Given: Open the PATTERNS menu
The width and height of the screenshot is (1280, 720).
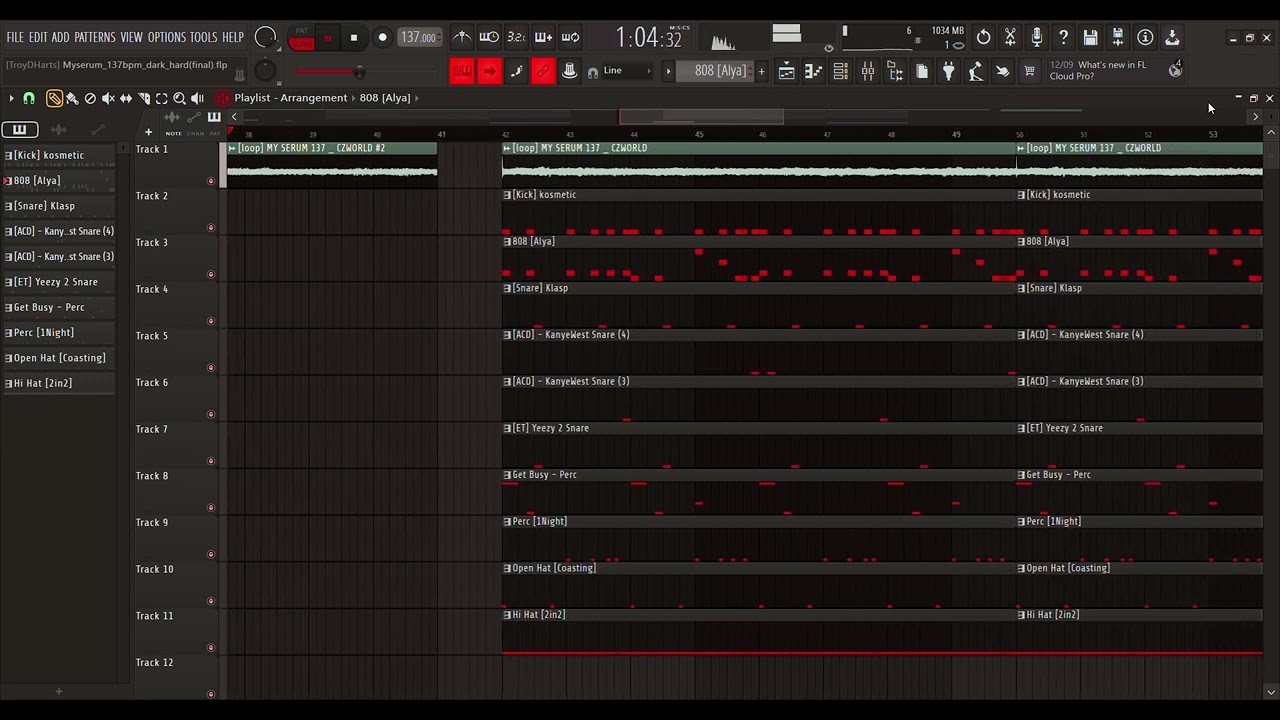Looking at the screenshot, I should click(95, 37).
